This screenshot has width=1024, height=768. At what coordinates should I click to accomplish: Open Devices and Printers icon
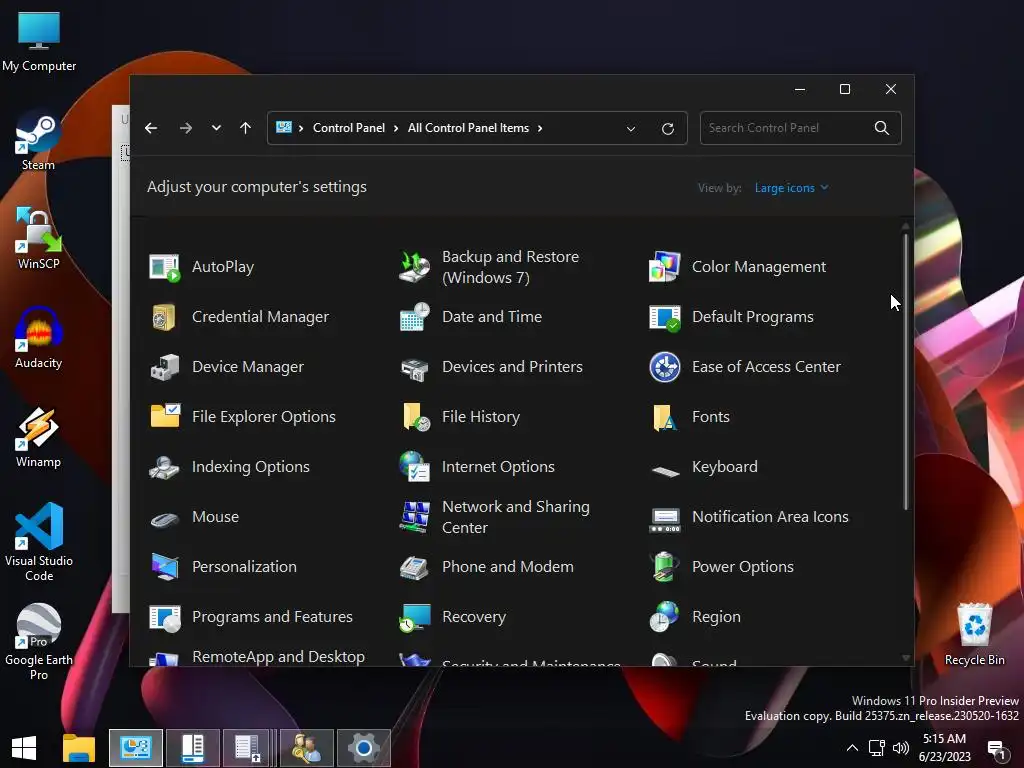click(415, 368)
